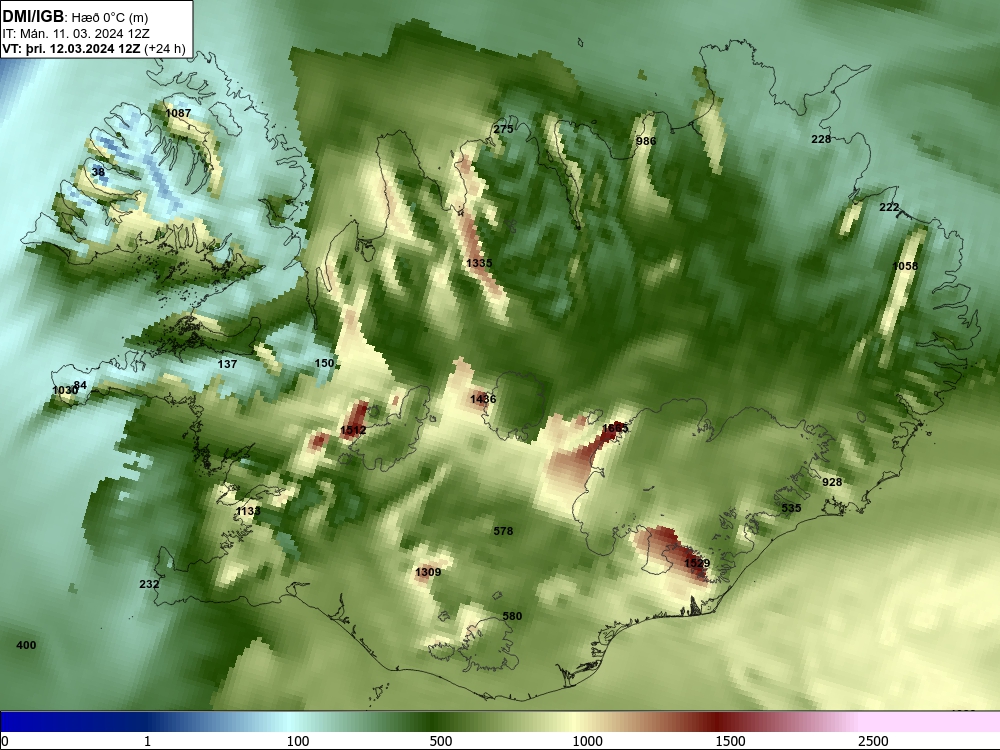Click the map value 1335
The width and height of the screenshot is (1000, 750).
(479, 263)
